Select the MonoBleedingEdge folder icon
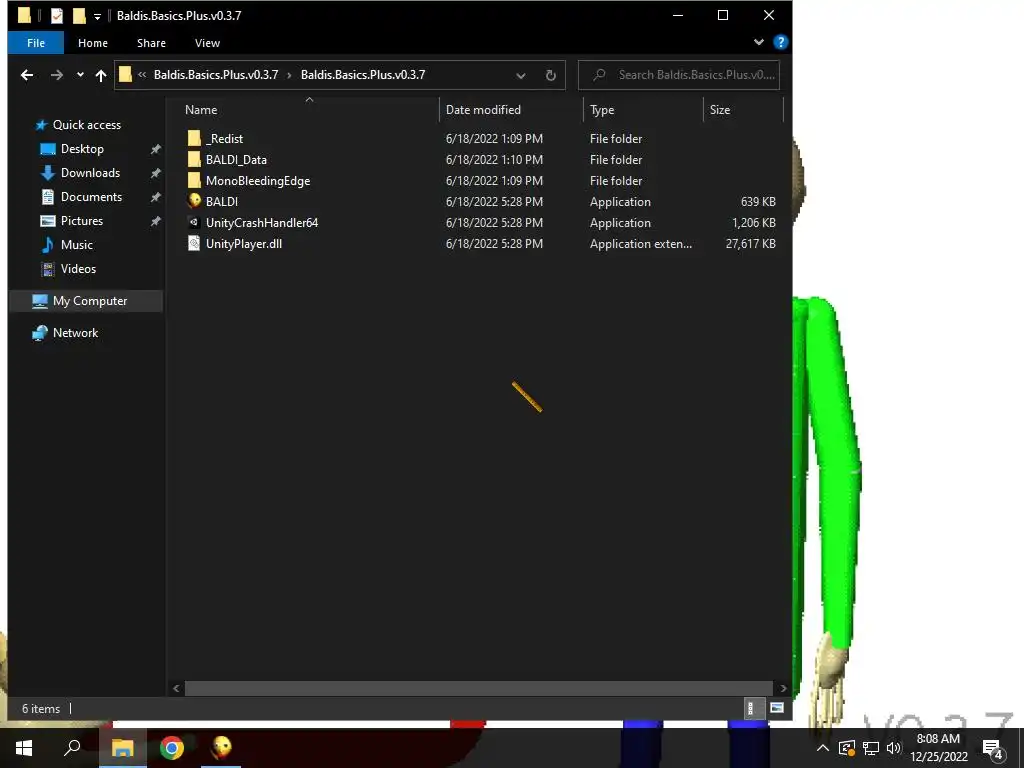1024x768 pixels. tap(194, 180)
